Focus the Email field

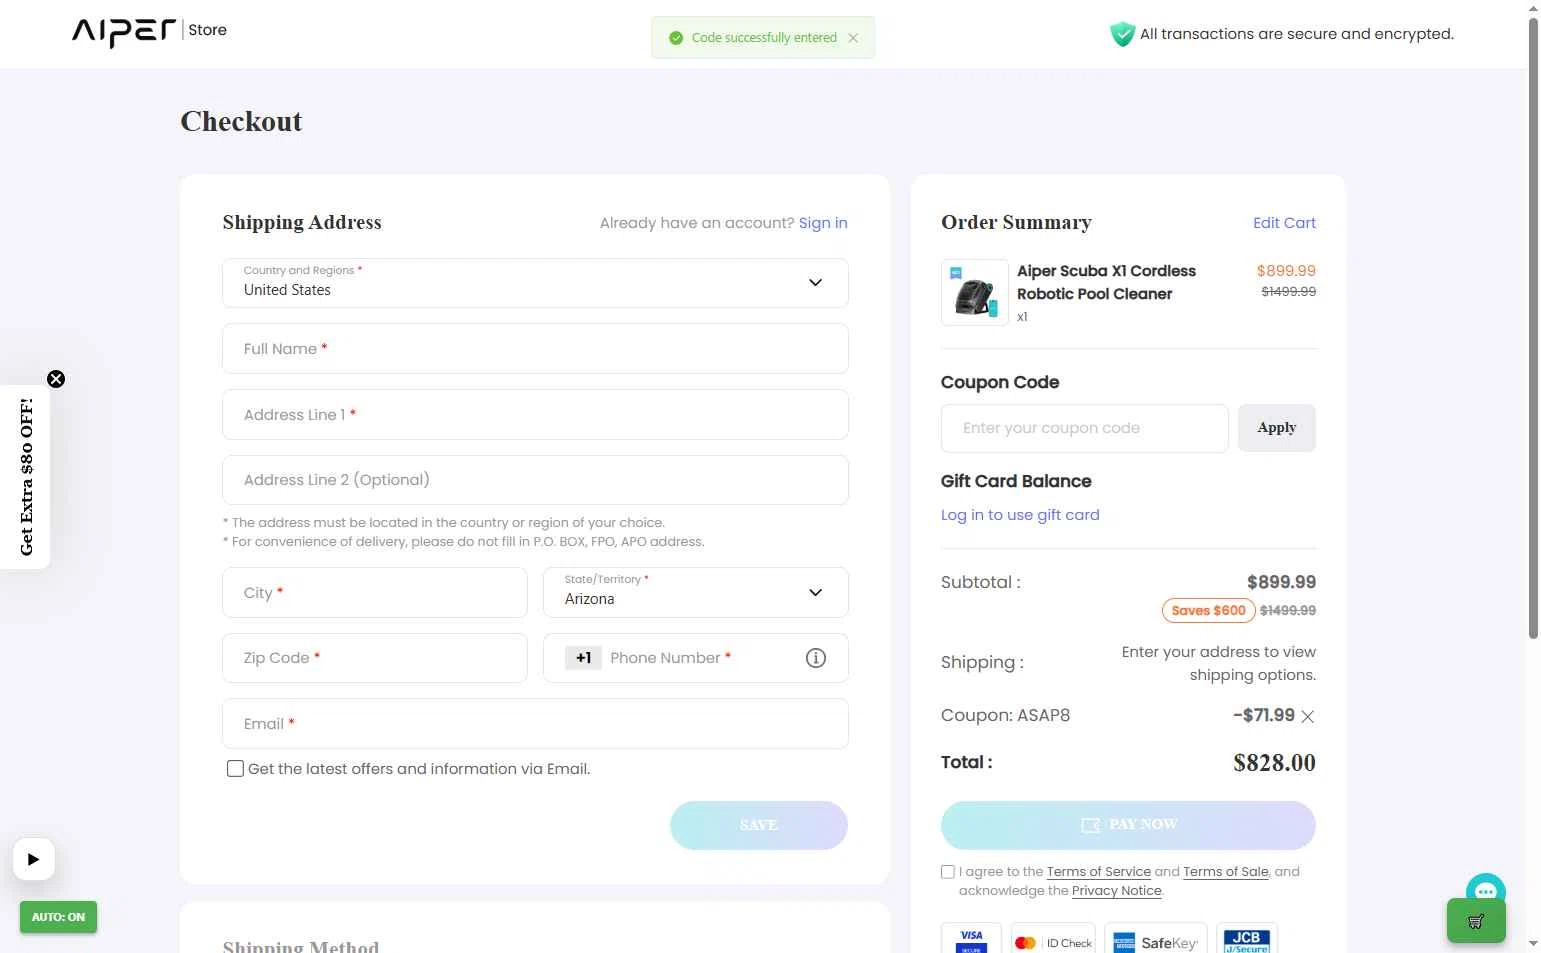(x=535, y=724)
